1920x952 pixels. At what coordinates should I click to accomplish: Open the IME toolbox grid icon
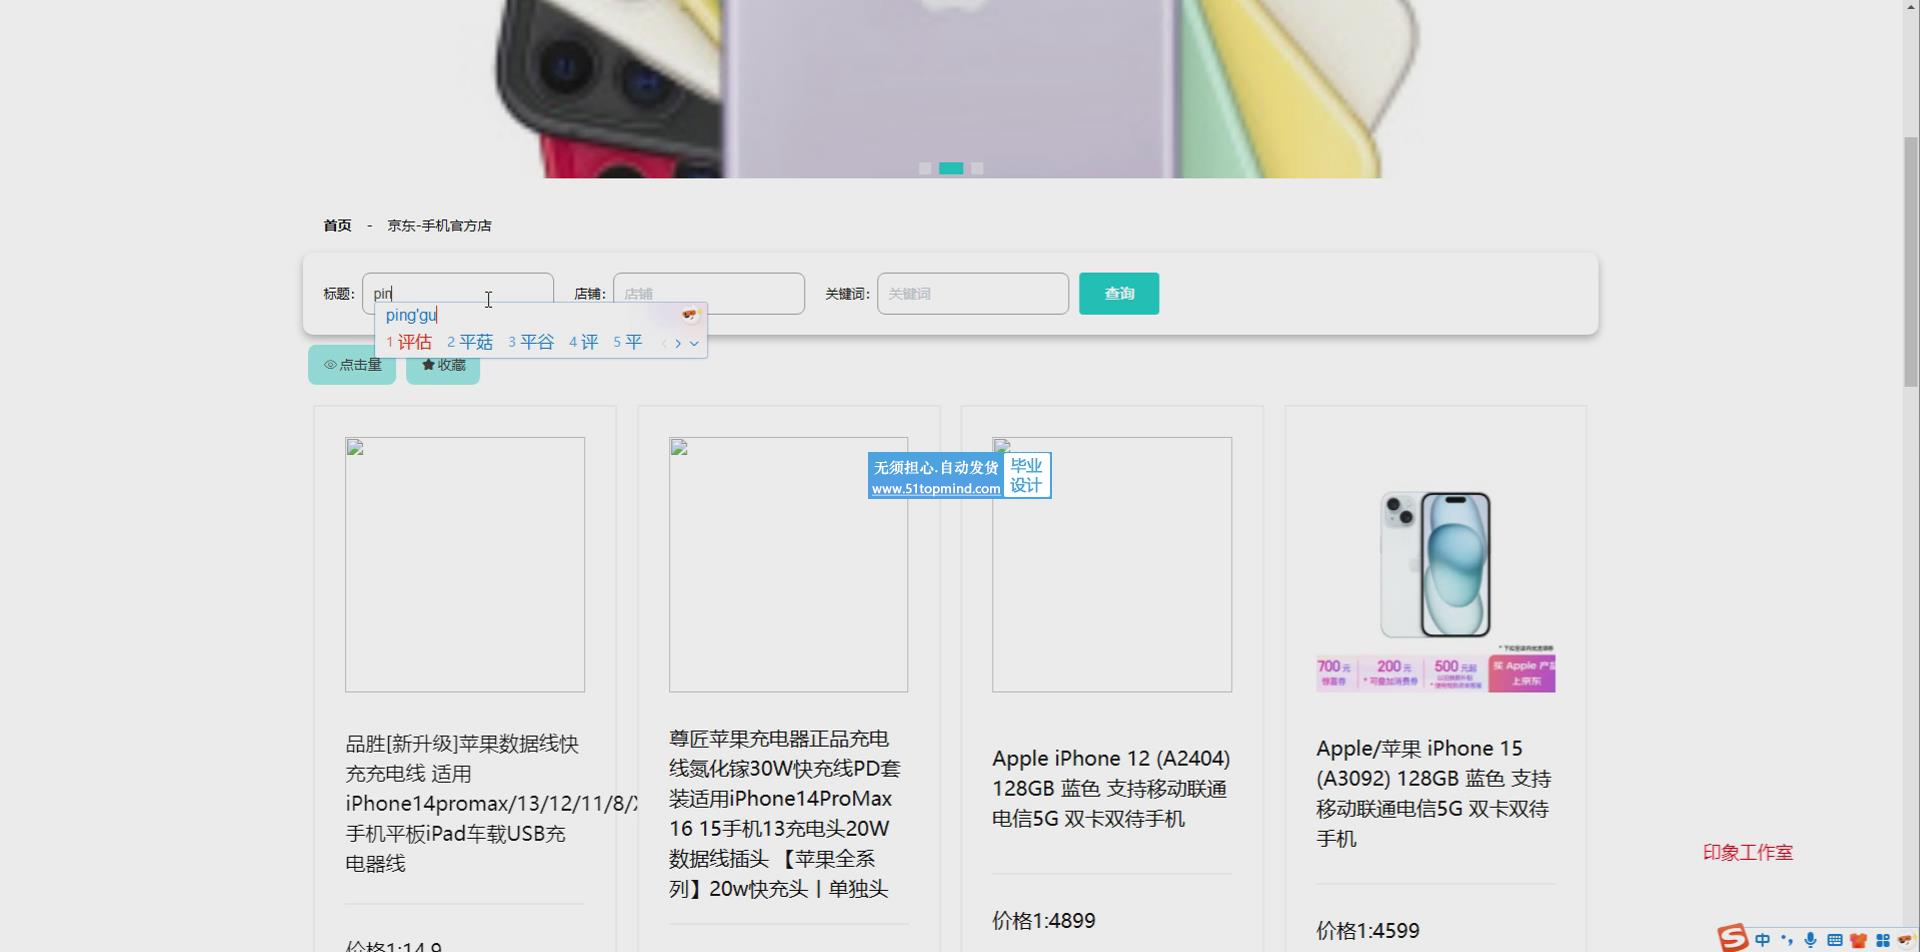[x=1882, y=940]
